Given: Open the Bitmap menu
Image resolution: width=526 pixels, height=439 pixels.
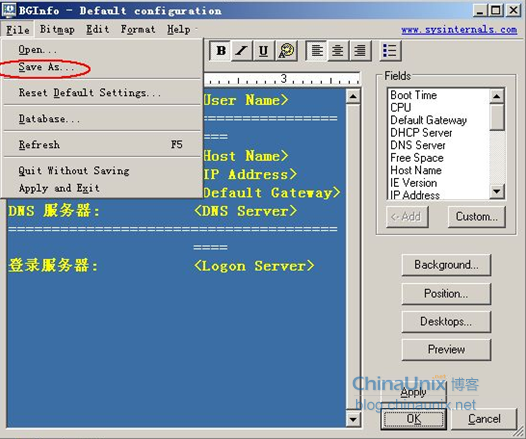Looking at the screenshot, I should [x=57, y=30].
